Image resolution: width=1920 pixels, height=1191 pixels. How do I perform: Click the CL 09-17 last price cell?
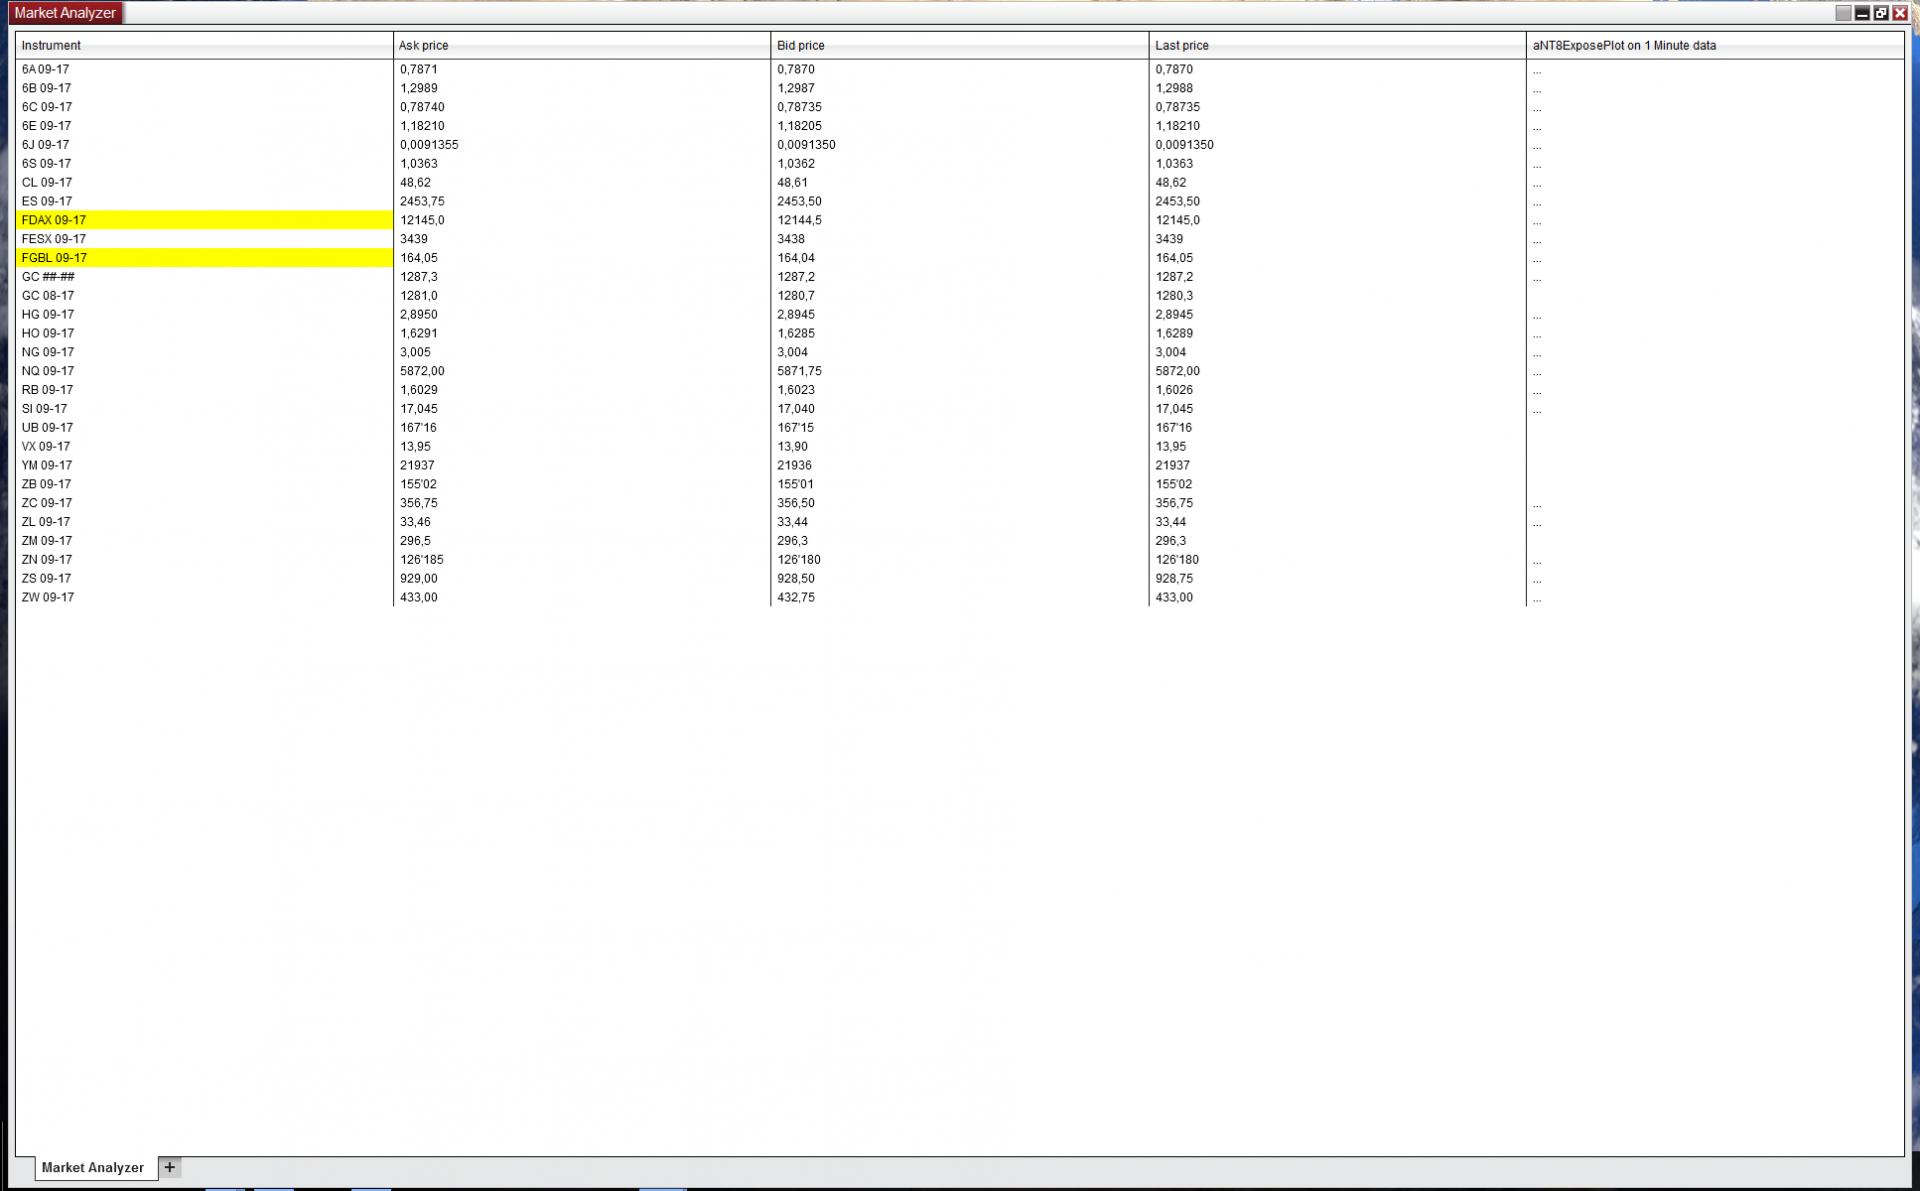1171,183
